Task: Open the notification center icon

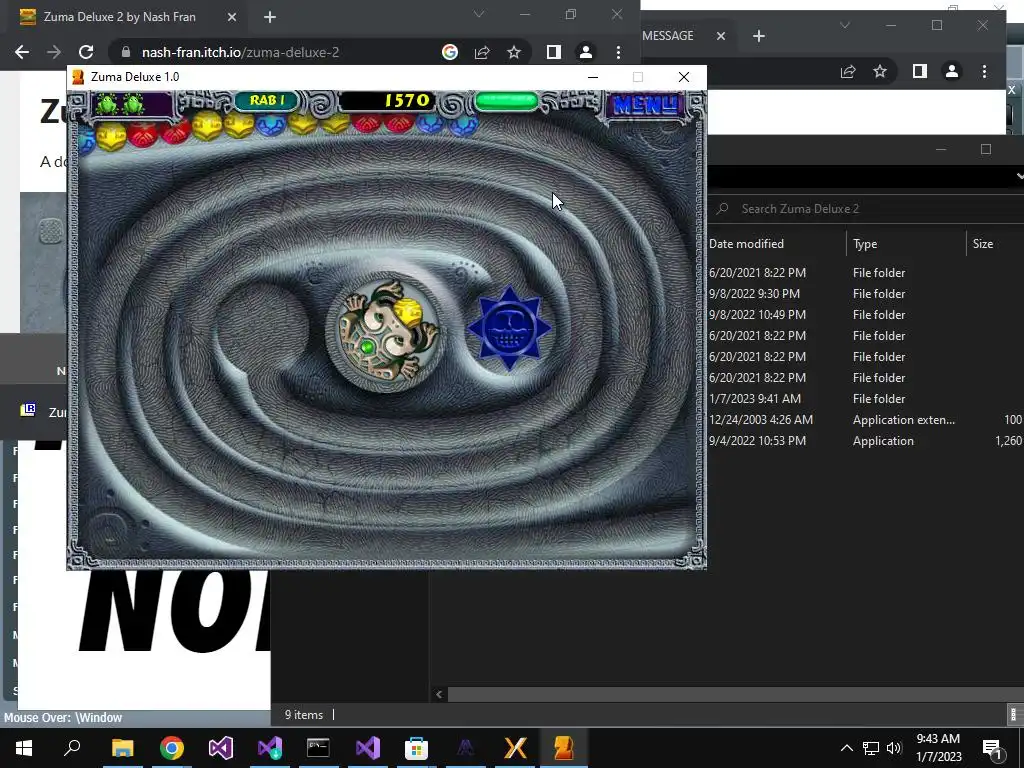Action: (x=993, y=748)
